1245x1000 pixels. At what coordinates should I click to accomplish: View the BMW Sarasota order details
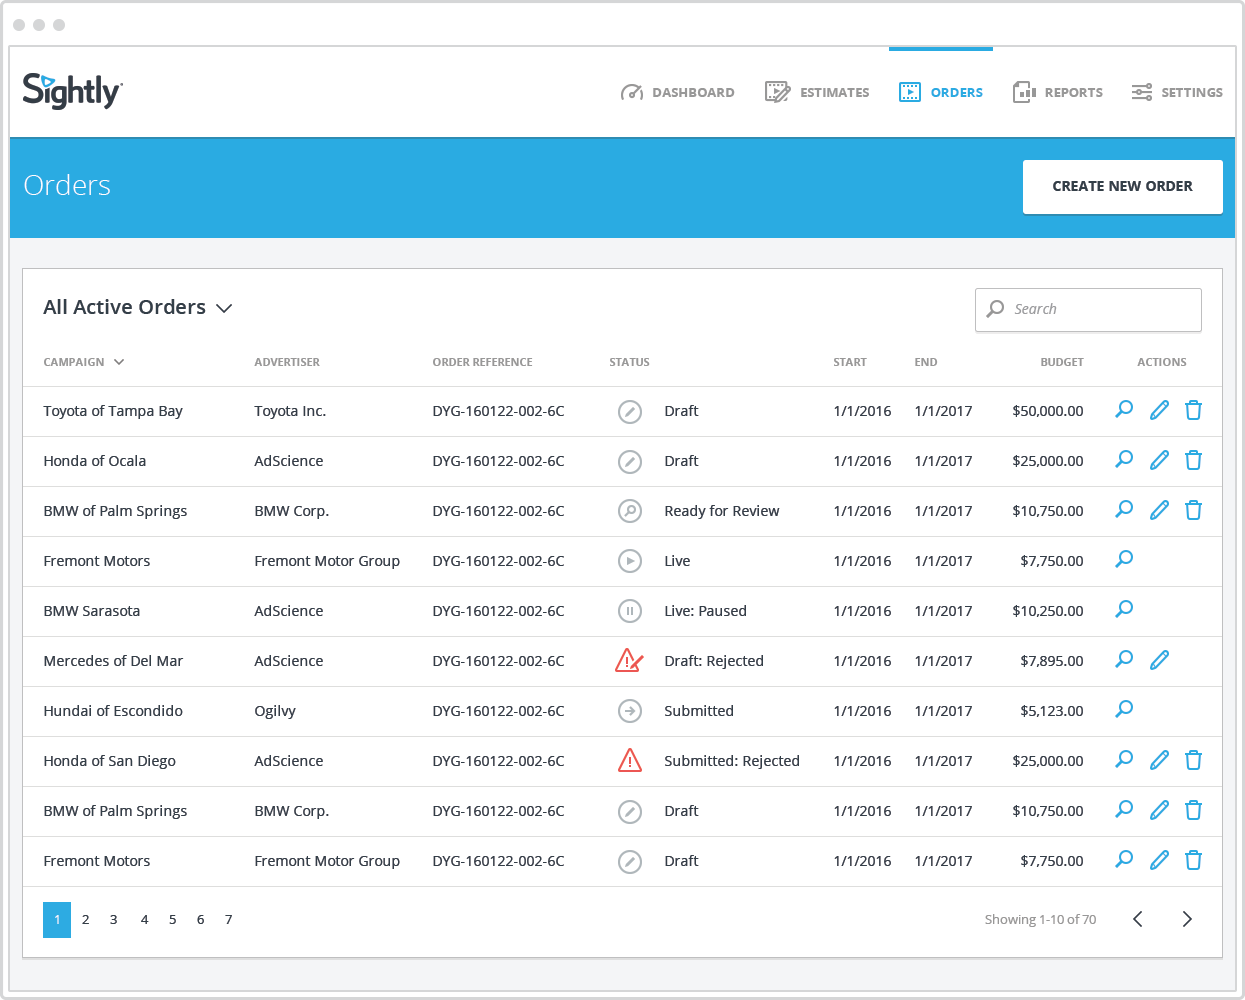click(x=1124, y=609)
